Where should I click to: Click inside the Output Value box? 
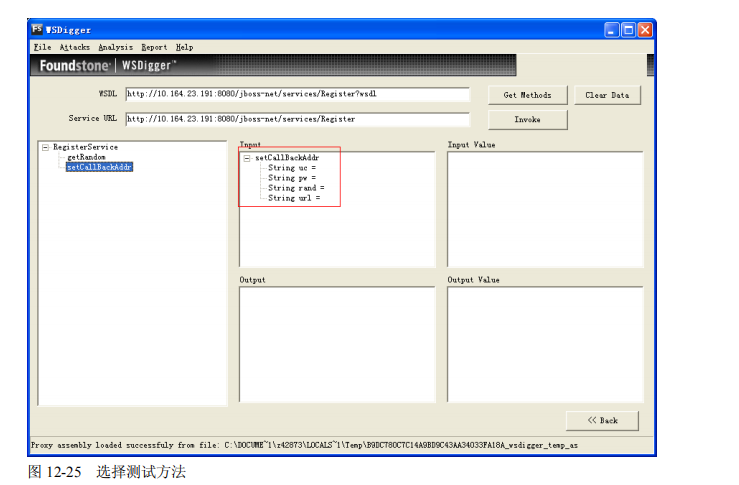[x=545, y=345]
